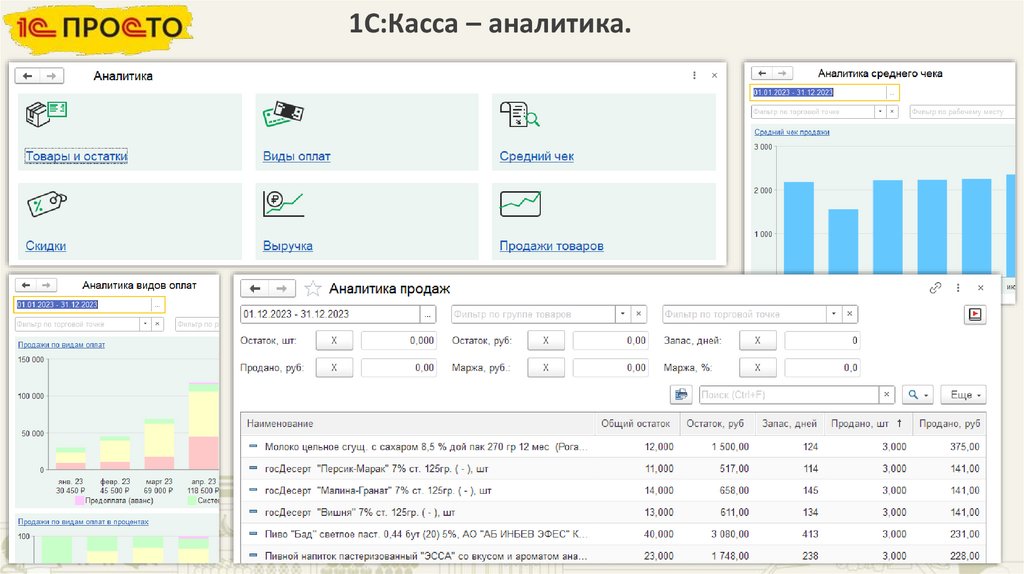
Task: Click the Средний чек receipt icon
Action: pyautogui.click(x=520, y=114)
